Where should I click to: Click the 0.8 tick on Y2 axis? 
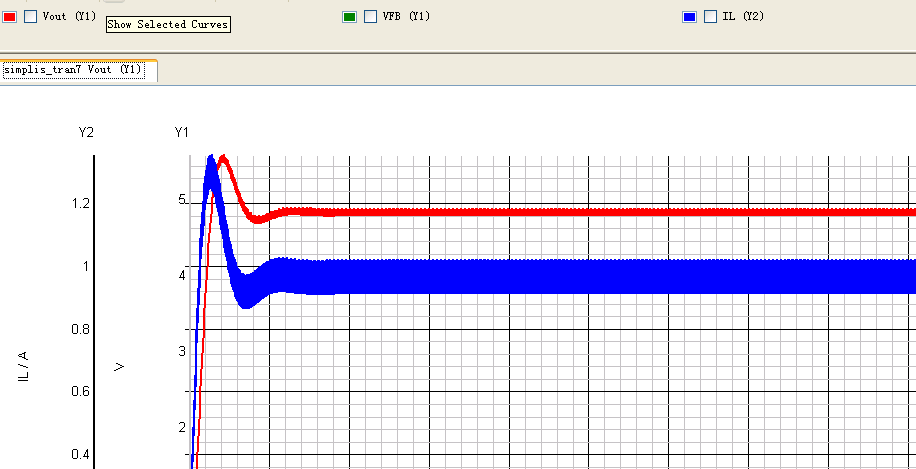coord(78,329)
